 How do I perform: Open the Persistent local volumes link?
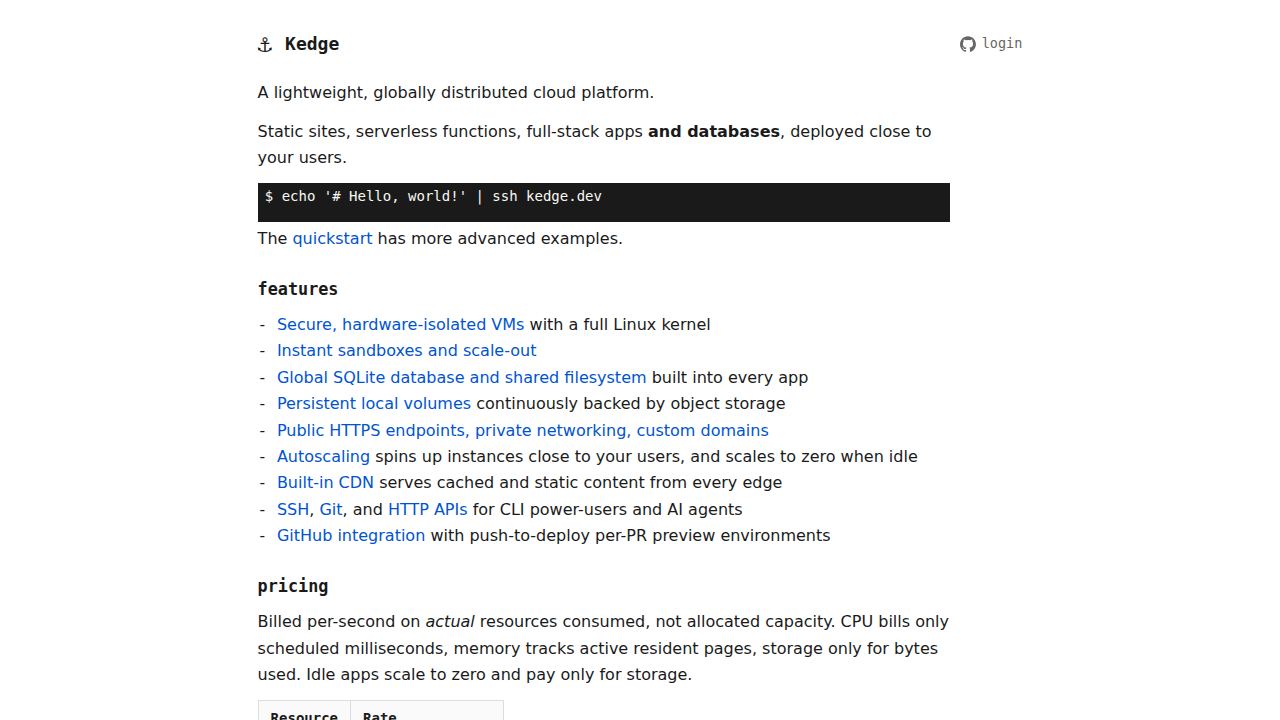click(x=374, y=403)
